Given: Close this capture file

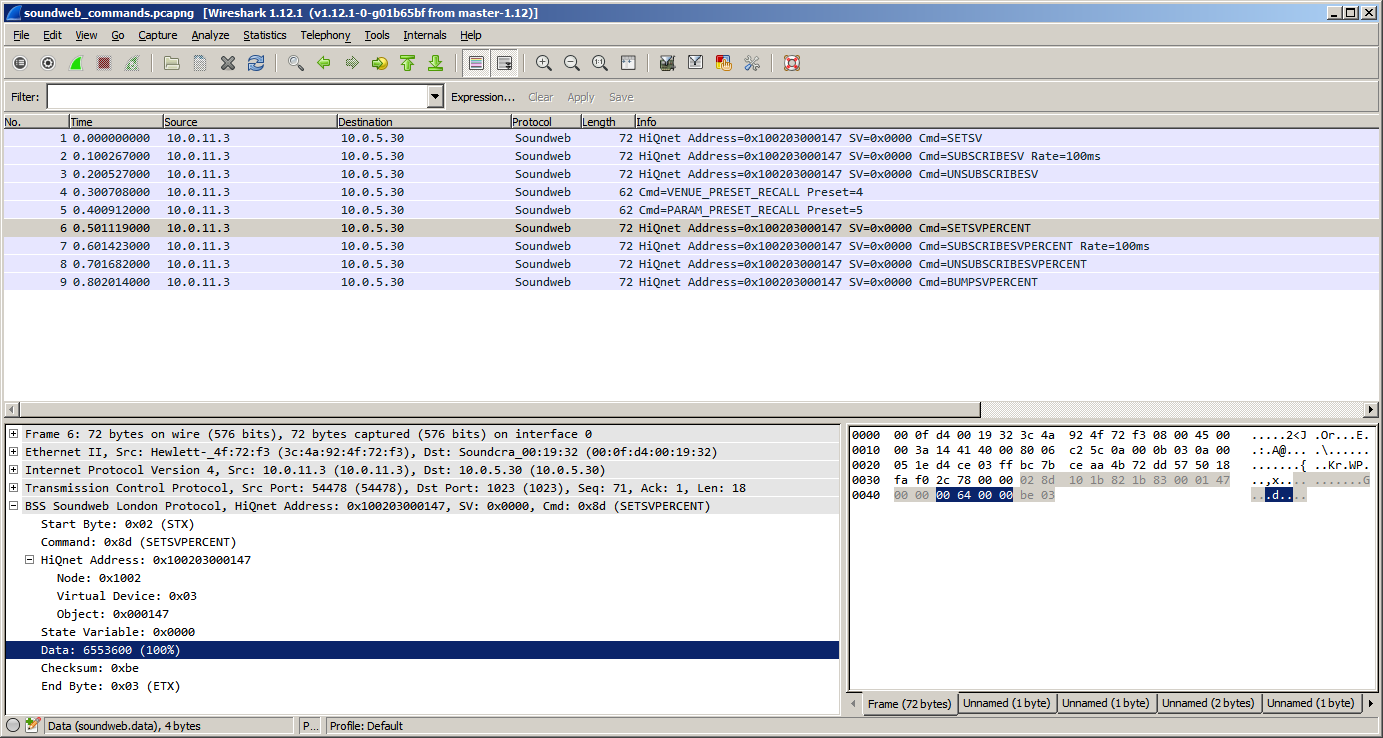Looking at the screenshot, I should (x=228, y=63).
